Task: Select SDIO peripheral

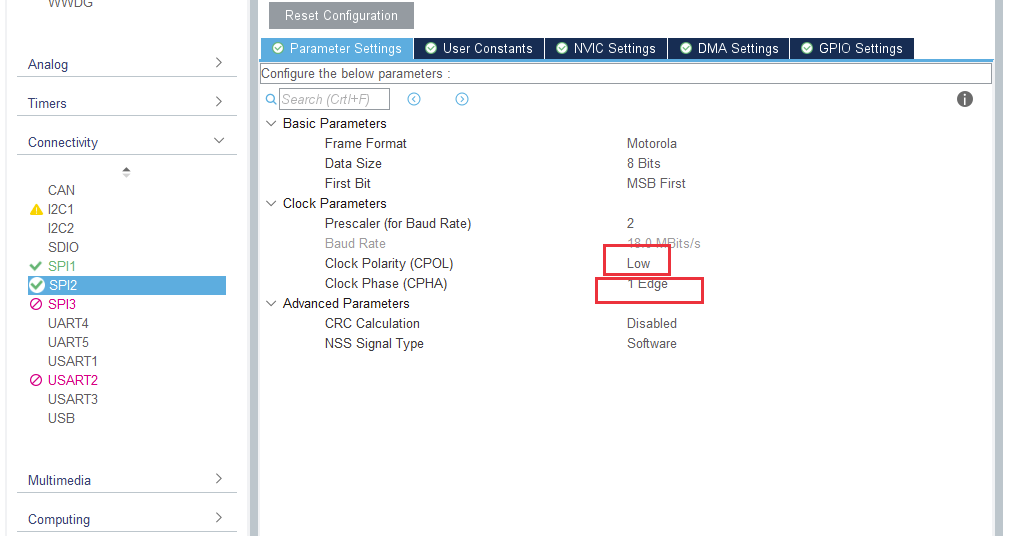Action: pyautogui.click(x=63, y=247)
